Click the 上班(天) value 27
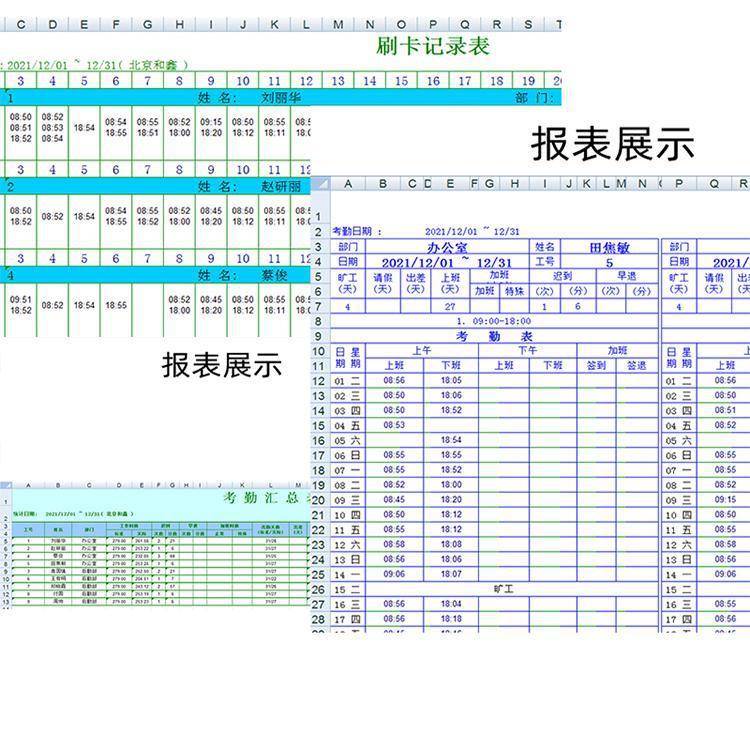 [x=450, y=307]
